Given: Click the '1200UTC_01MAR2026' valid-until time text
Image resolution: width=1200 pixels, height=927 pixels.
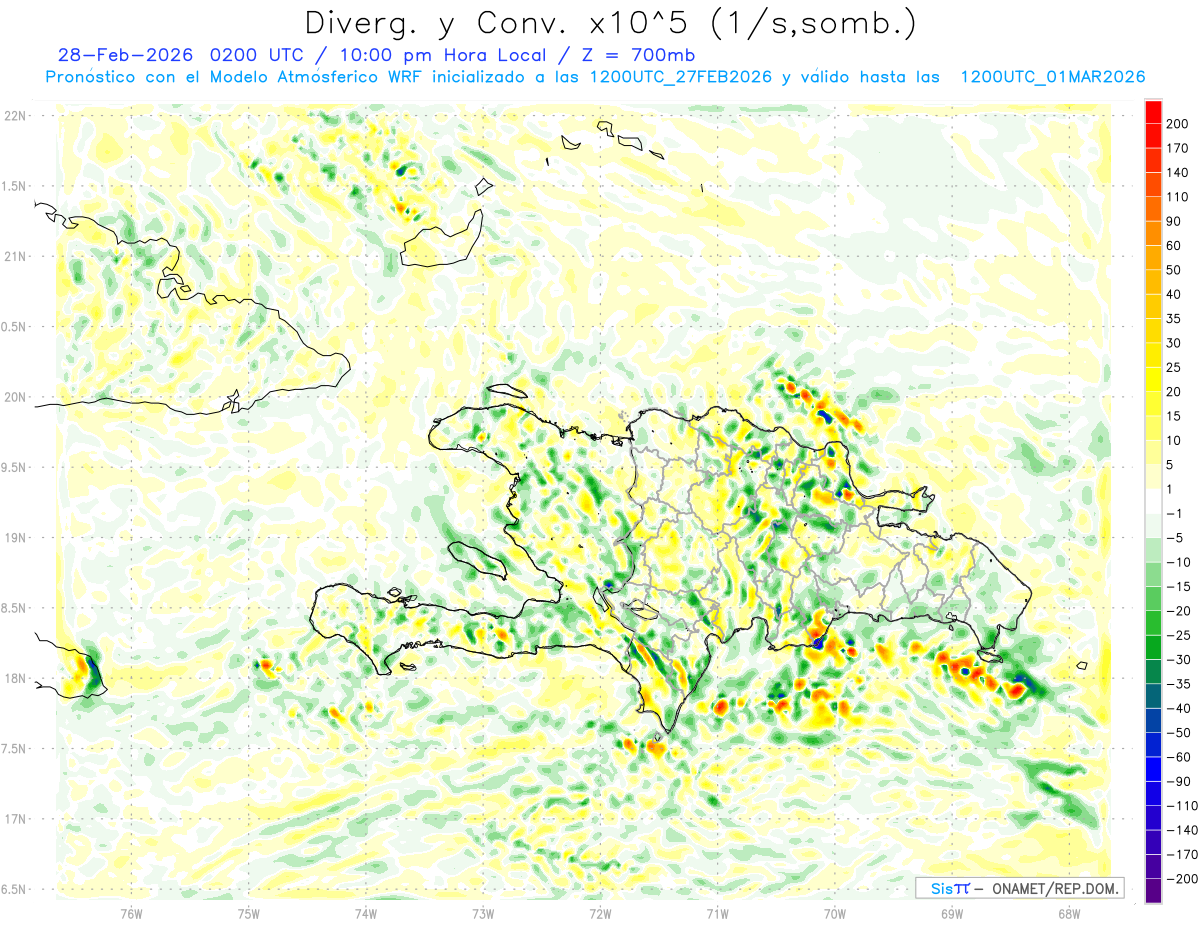Looking at the screenshot, I should 1052,77.
